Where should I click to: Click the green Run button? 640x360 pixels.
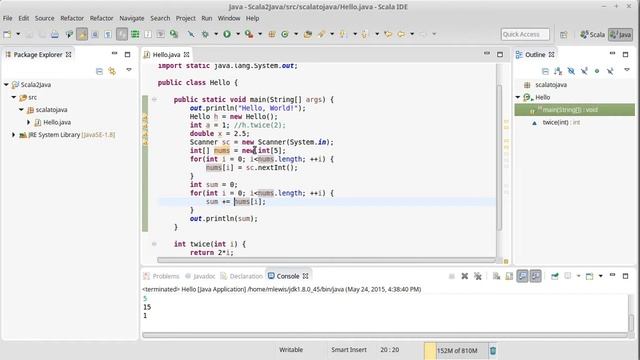click(x=227, y=35)
